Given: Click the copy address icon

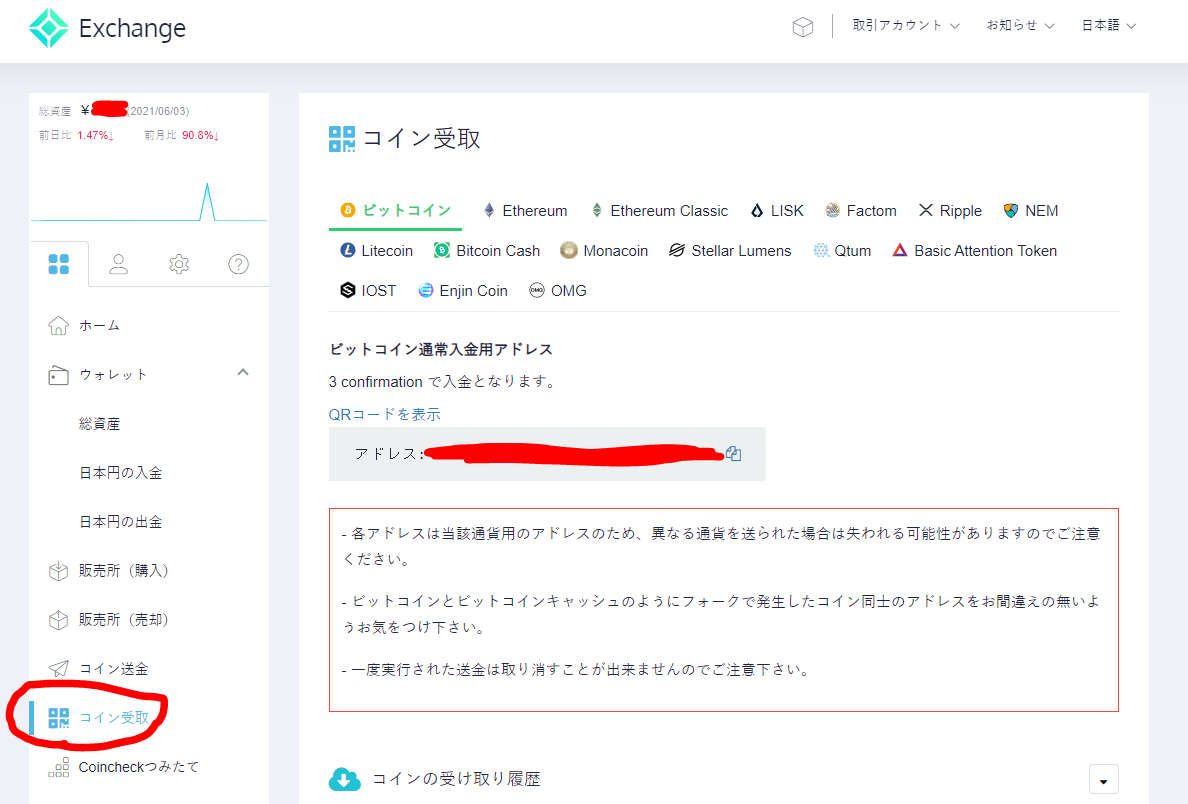Looking at the screenshot, I should [x=735, y=454].
